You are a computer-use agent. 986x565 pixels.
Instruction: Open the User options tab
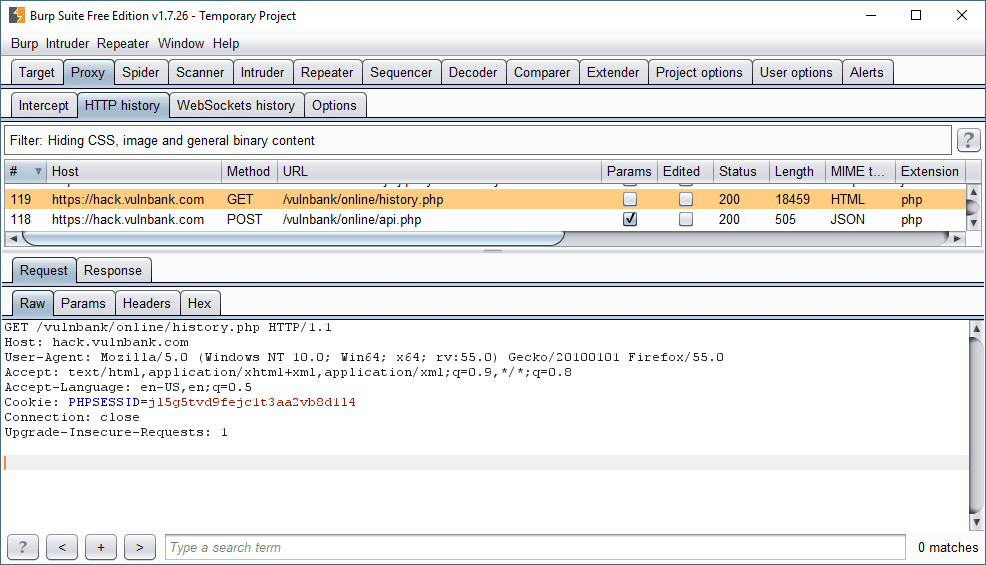pos(796,72)
